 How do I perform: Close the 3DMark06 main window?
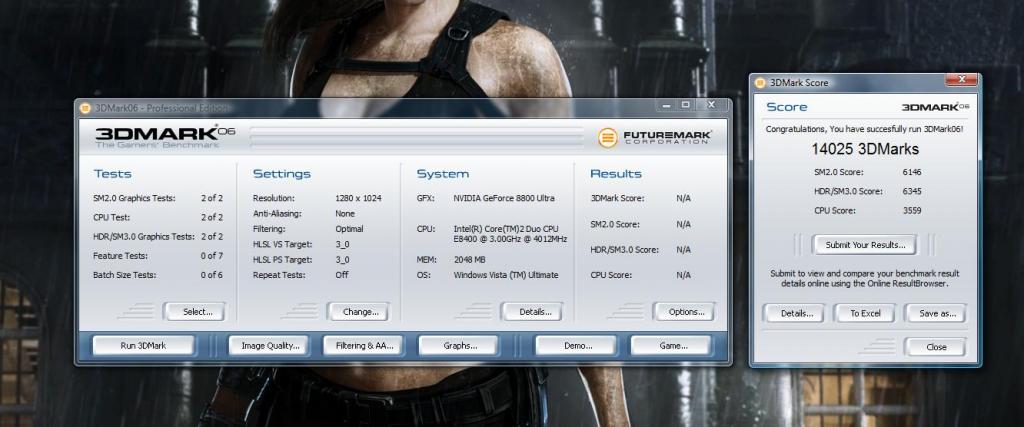pyautogui.click(x=711, y=105)
